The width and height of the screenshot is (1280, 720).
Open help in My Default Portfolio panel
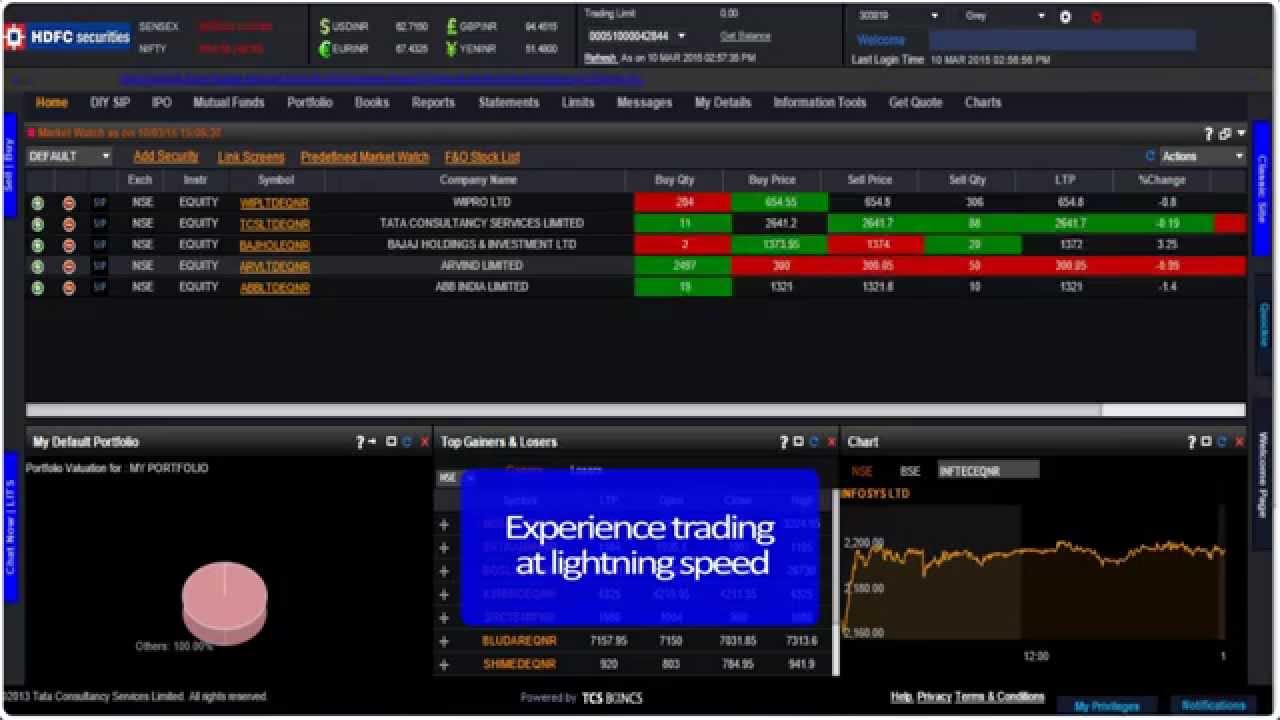pos(360,442)
